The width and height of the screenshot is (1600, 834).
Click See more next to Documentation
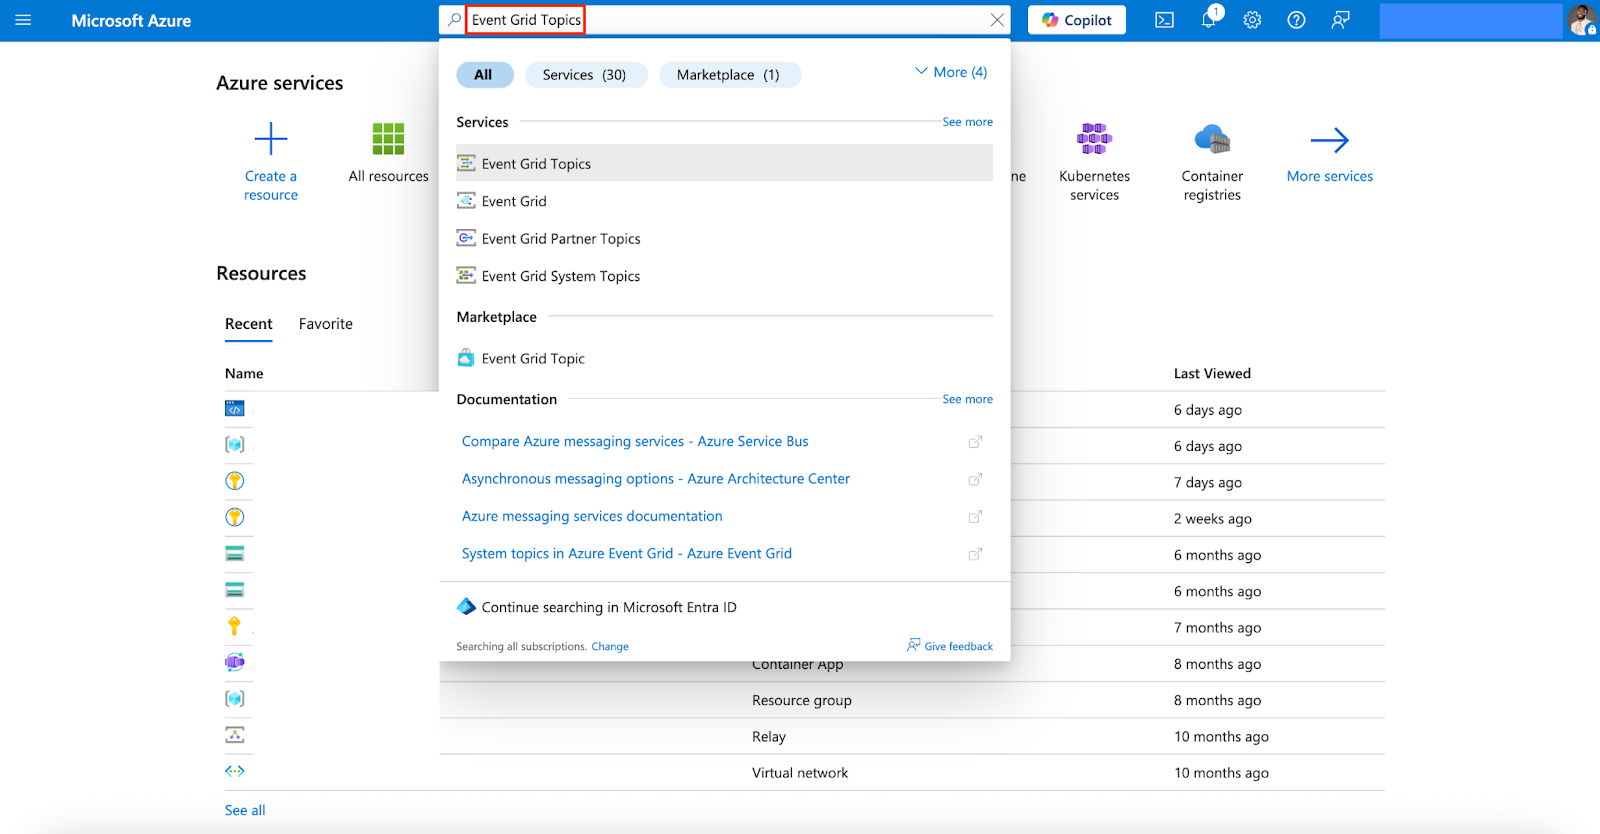click(967, 399)
